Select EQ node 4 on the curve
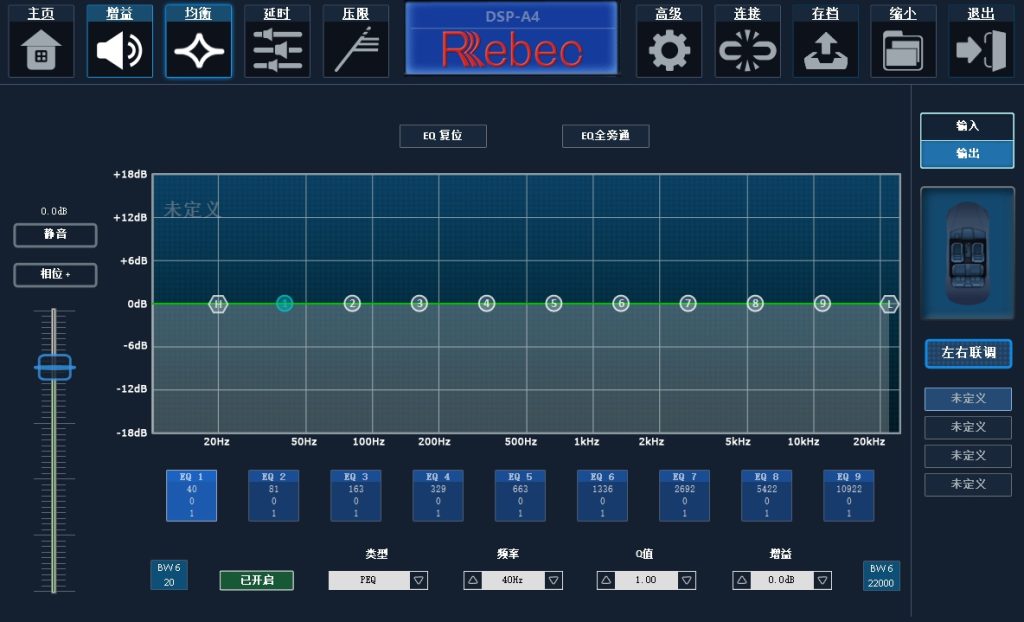Screen dimensions: 1024x622 tap(487, 303)
